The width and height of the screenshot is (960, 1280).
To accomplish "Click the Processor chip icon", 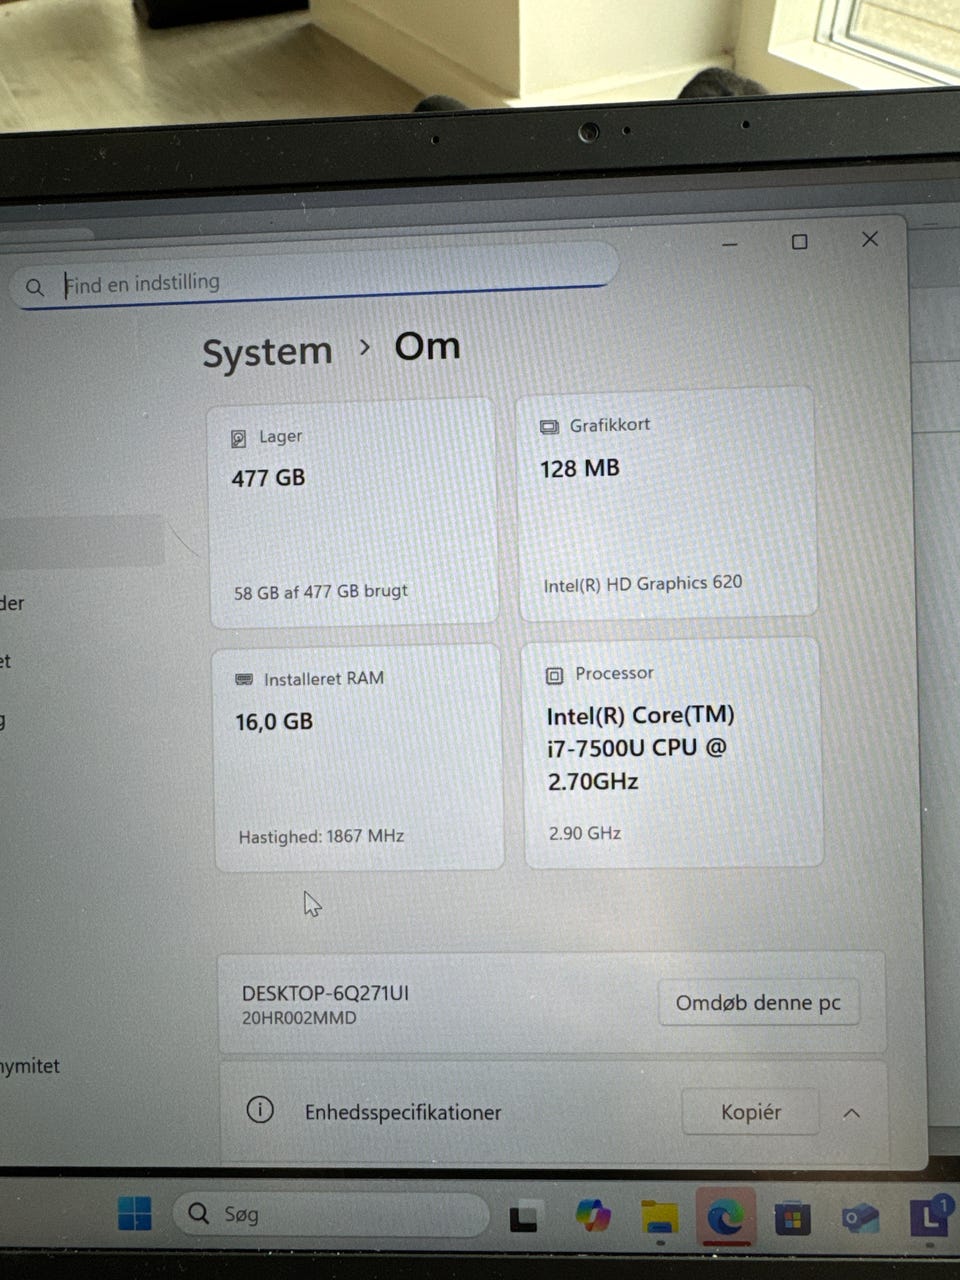I will 554,675.
